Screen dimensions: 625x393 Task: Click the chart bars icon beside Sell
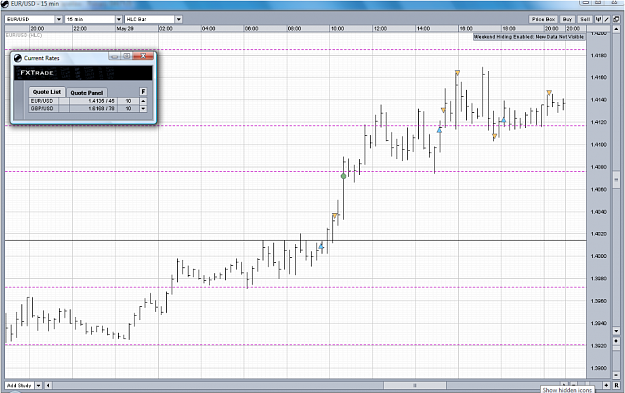pos(598,19)
